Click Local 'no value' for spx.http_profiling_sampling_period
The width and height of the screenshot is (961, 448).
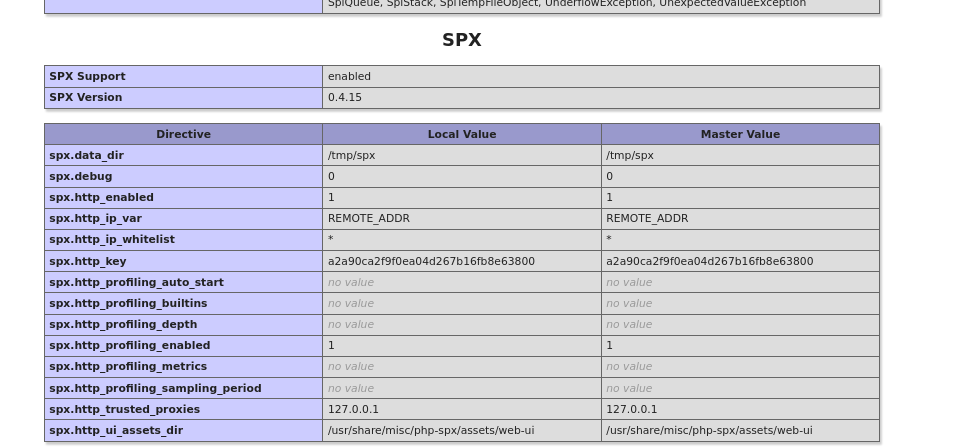pyautogui.click(x=351, y=388)
